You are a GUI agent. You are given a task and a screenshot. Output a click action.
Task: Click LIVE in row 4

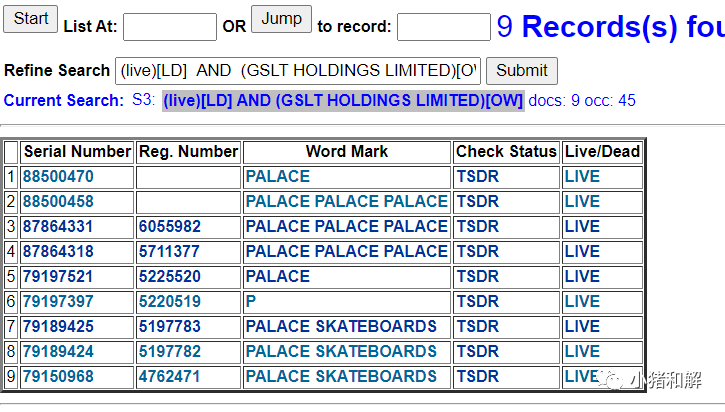[582, 252]
